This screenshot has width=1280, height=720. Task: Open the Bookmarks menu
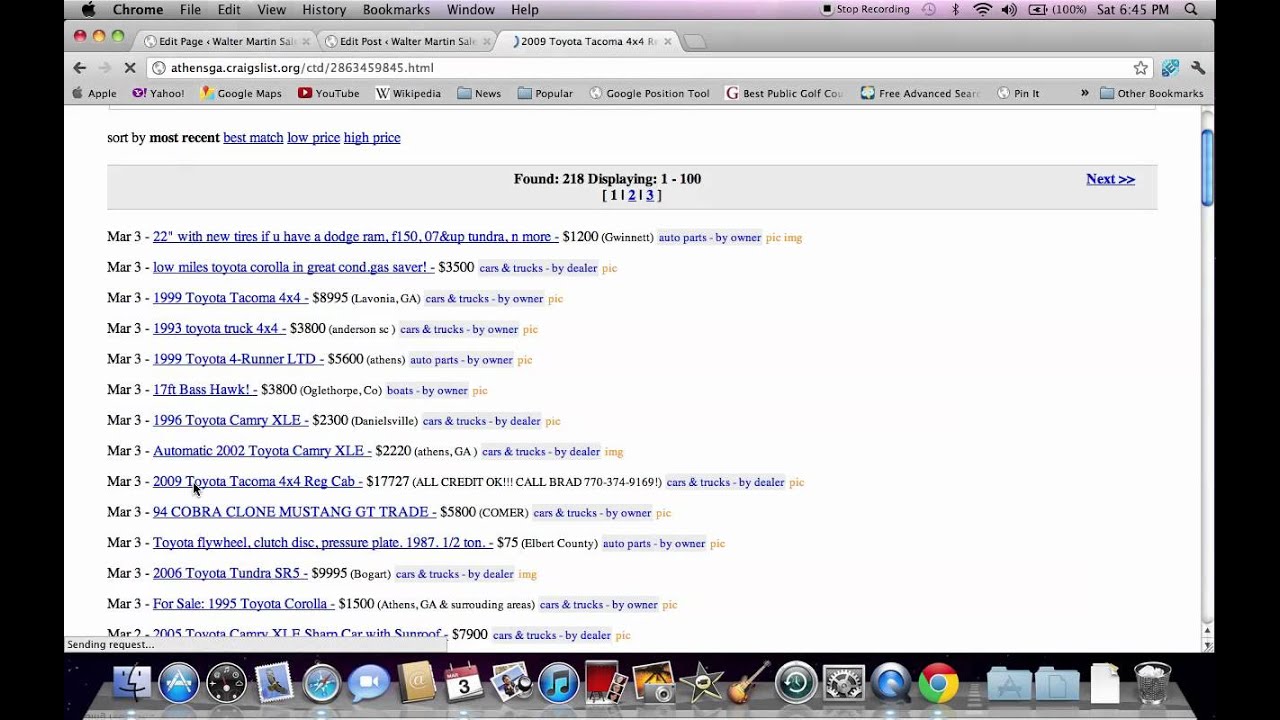(x=394, y=9)
